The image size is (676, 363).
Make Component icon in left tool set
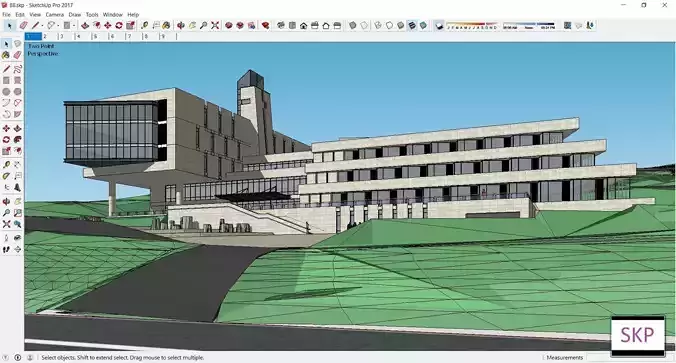pyautogui.click(x=17, y=44)
